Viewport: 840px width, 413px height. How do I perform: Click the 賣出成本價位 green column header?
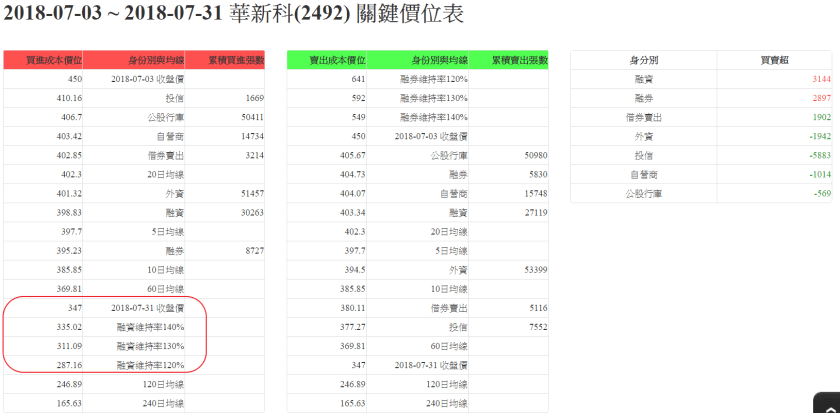pos(327,60)
